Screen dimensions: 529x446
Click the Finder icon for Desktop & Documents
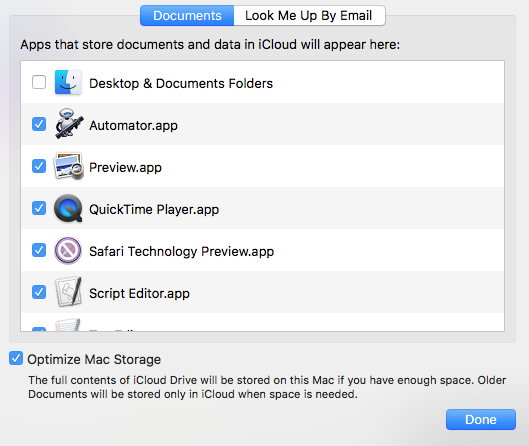(x=68, y=82)
